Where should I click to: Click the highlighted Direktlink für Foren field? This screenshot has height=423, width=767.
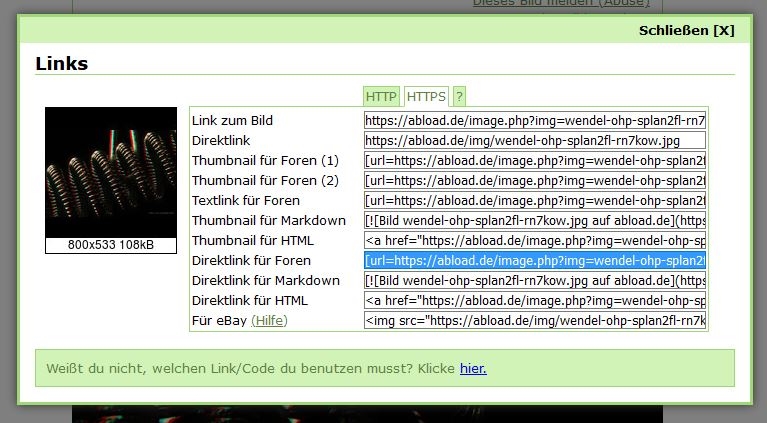[535, 261]
